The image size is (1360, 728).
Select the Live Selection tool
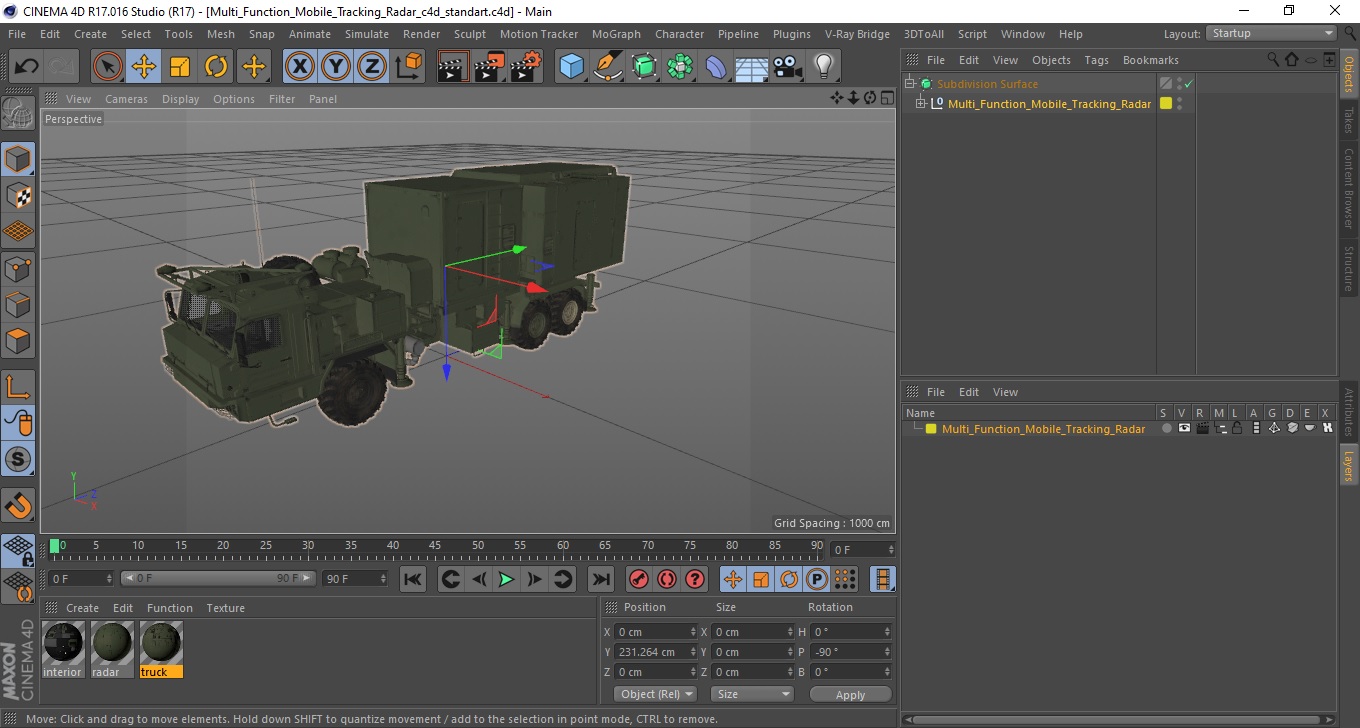(x=108, y=67)
